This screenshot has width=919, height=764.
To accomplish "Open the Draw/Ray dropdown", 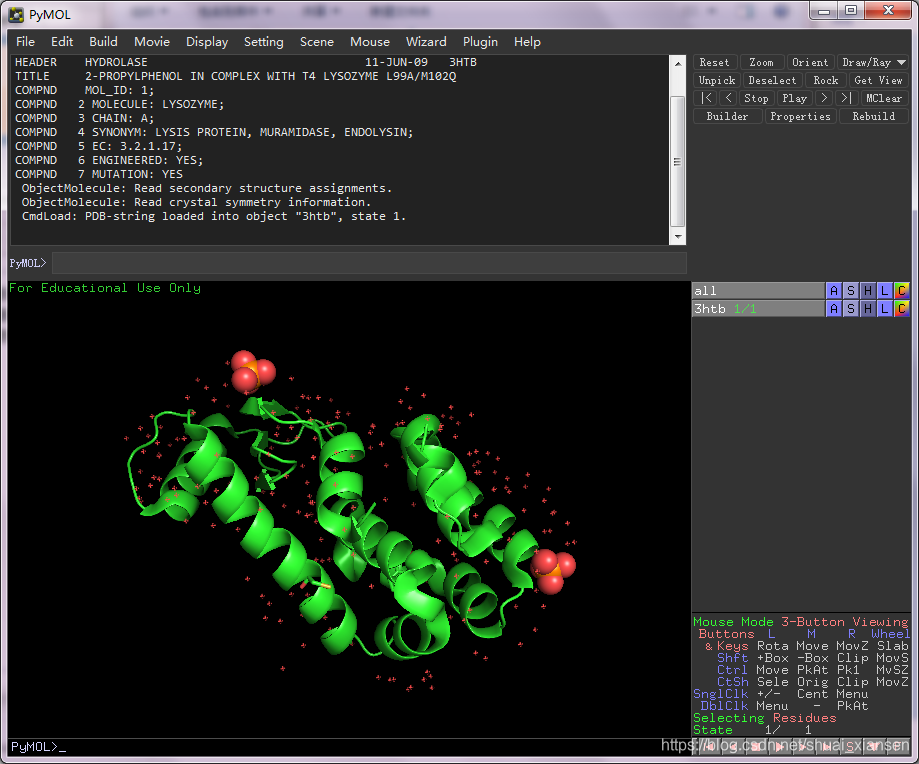I will click(x=873, y=62).
